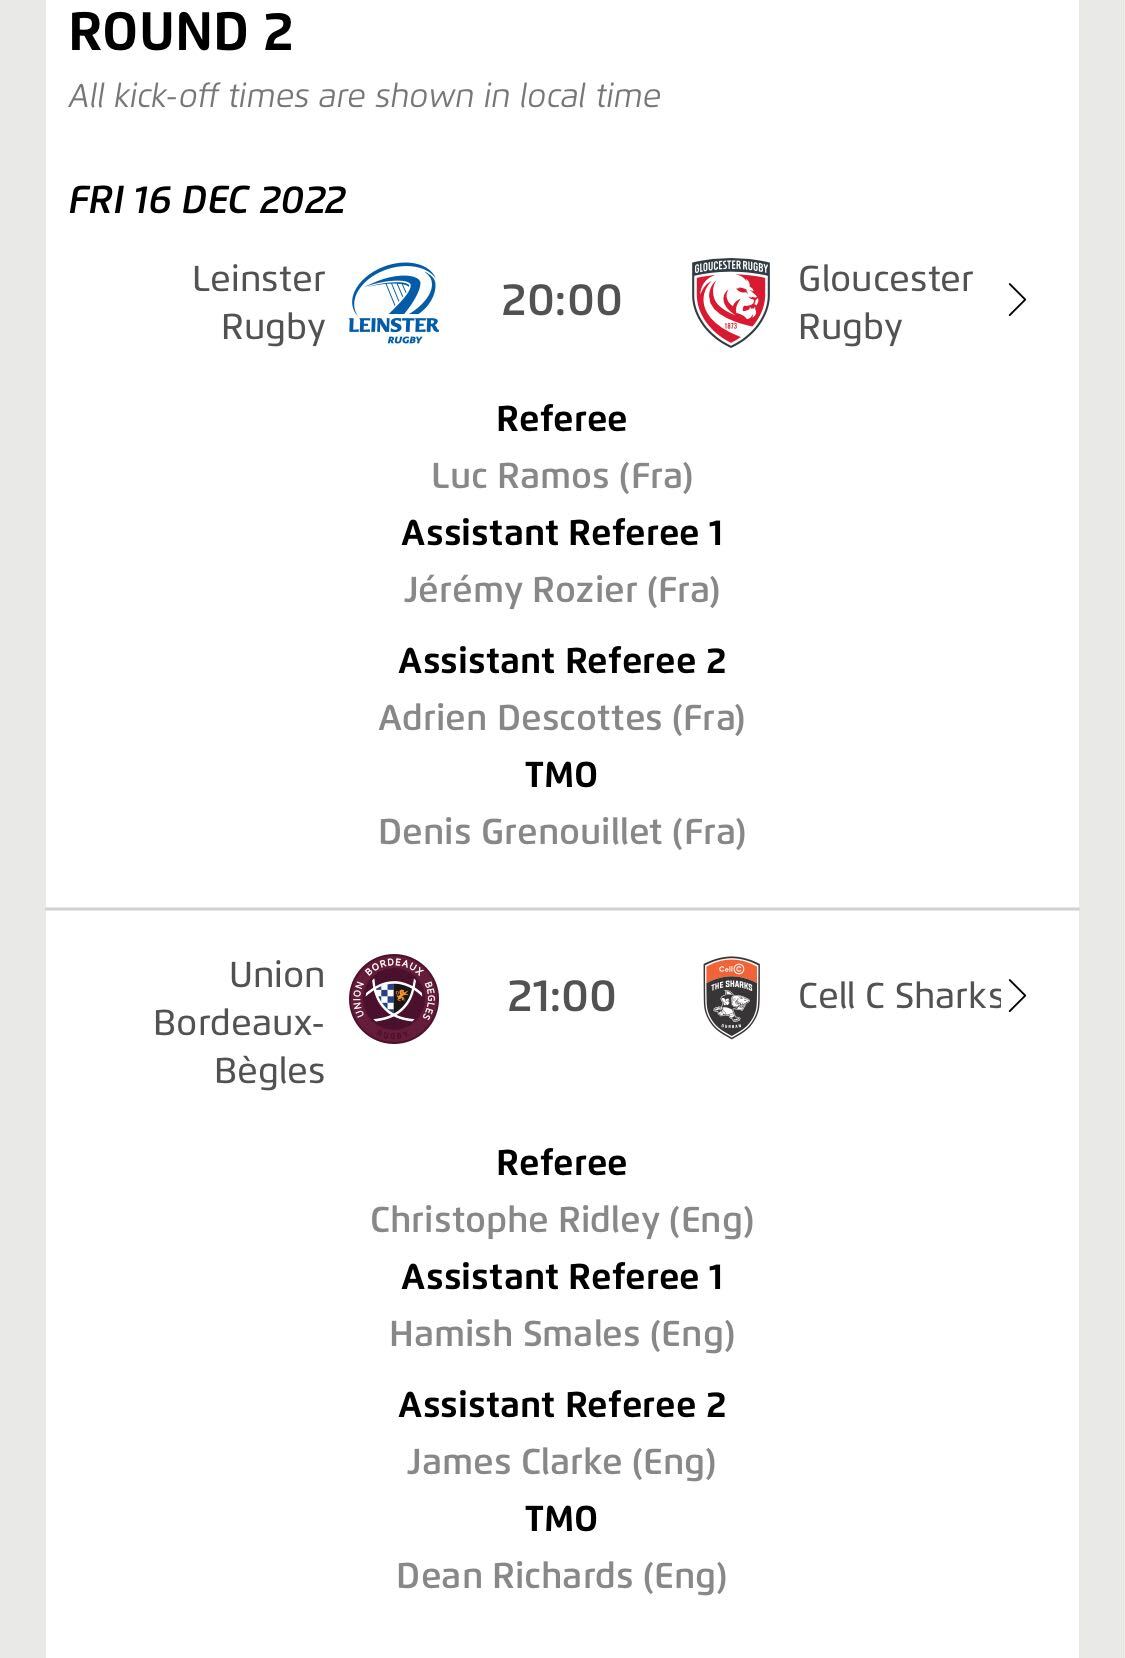The width and height of the screenshot is (1125, 1658).
Task: Expand the Leinster vs Gloucester match chevron
Action: pos(1017,301)
